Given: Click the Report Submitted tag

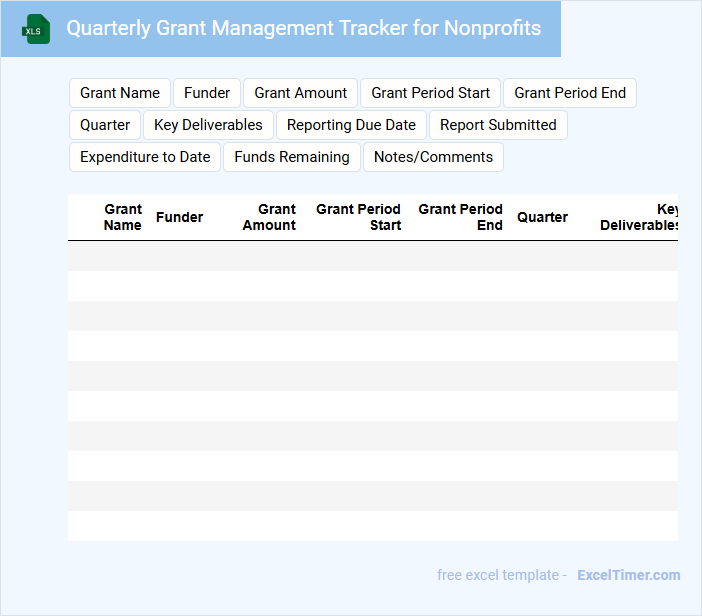Looking at the screenshot, I should click(x=498, y=125).
